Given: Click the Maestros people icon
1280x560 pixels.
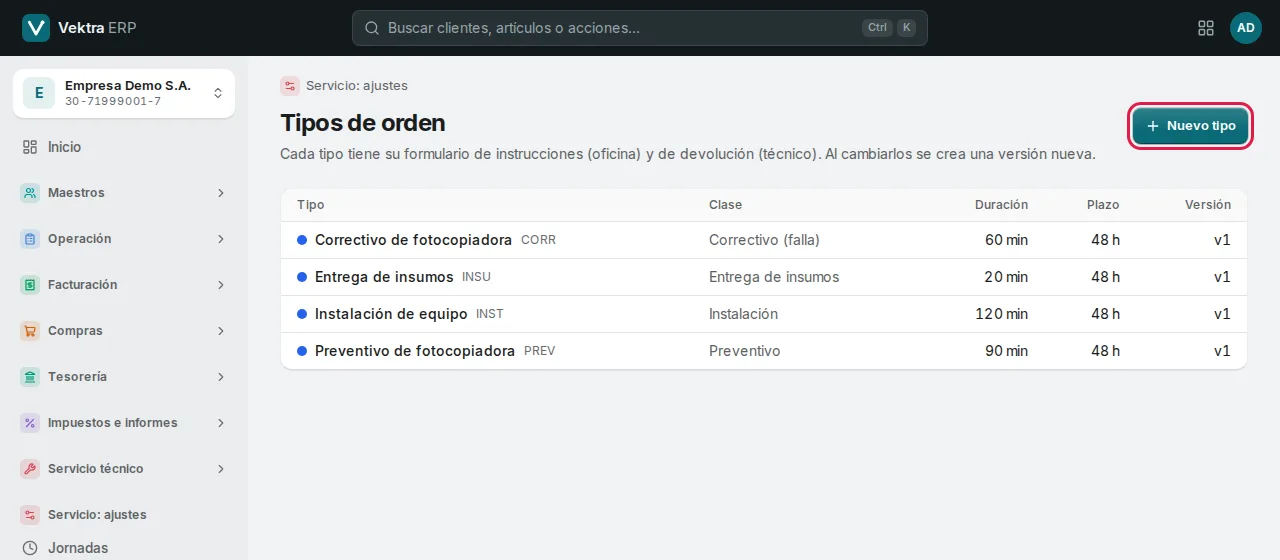Looking at the screenshot, I should tap(30, 193).
